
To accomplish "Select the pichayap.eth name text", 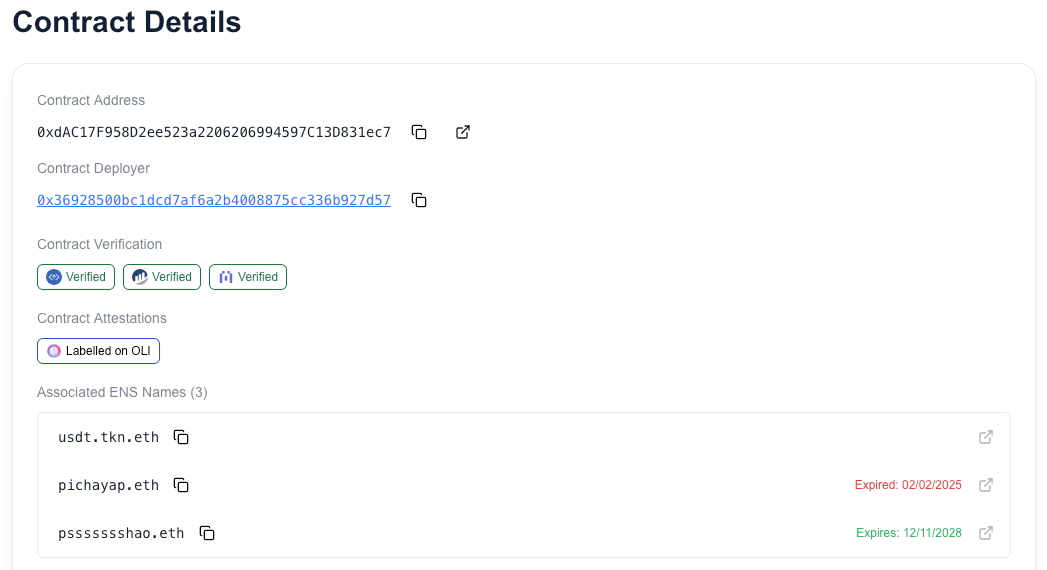I will point(108,485).
